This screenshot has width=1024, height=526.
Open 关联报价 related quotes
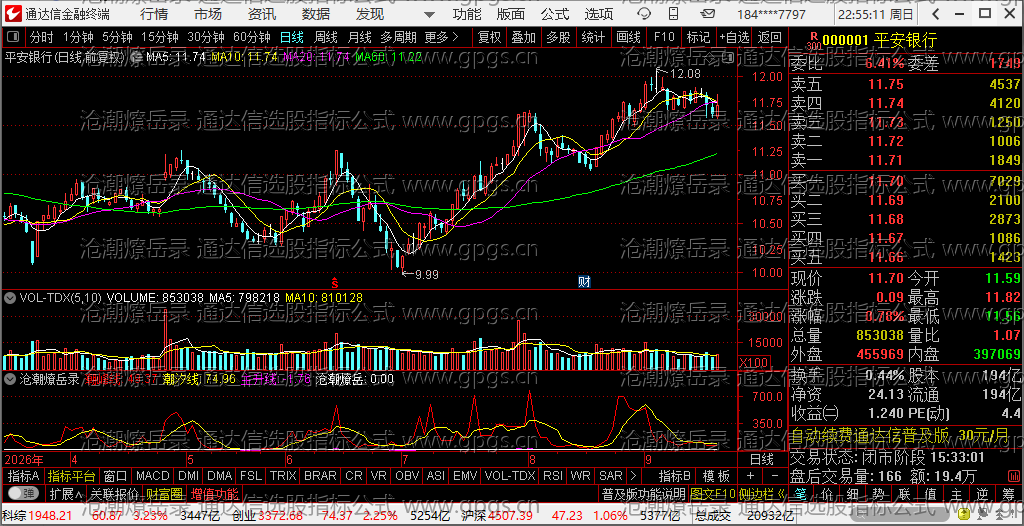click(x=115, y=493)
